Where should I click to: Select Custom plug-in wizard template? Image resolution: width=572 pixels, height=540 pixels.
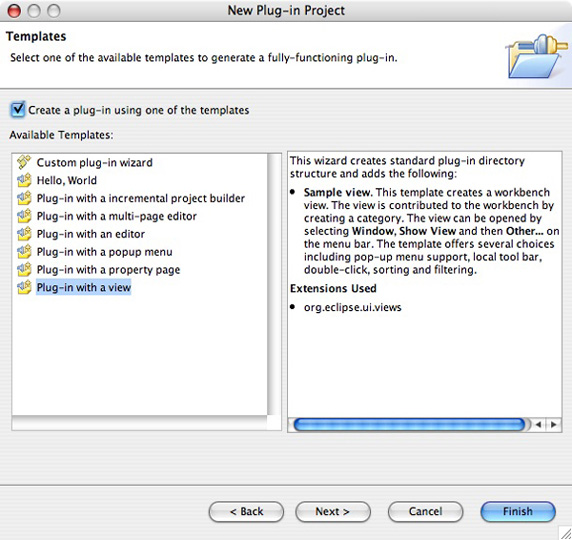pyautogui.click(x=94, y=162)
